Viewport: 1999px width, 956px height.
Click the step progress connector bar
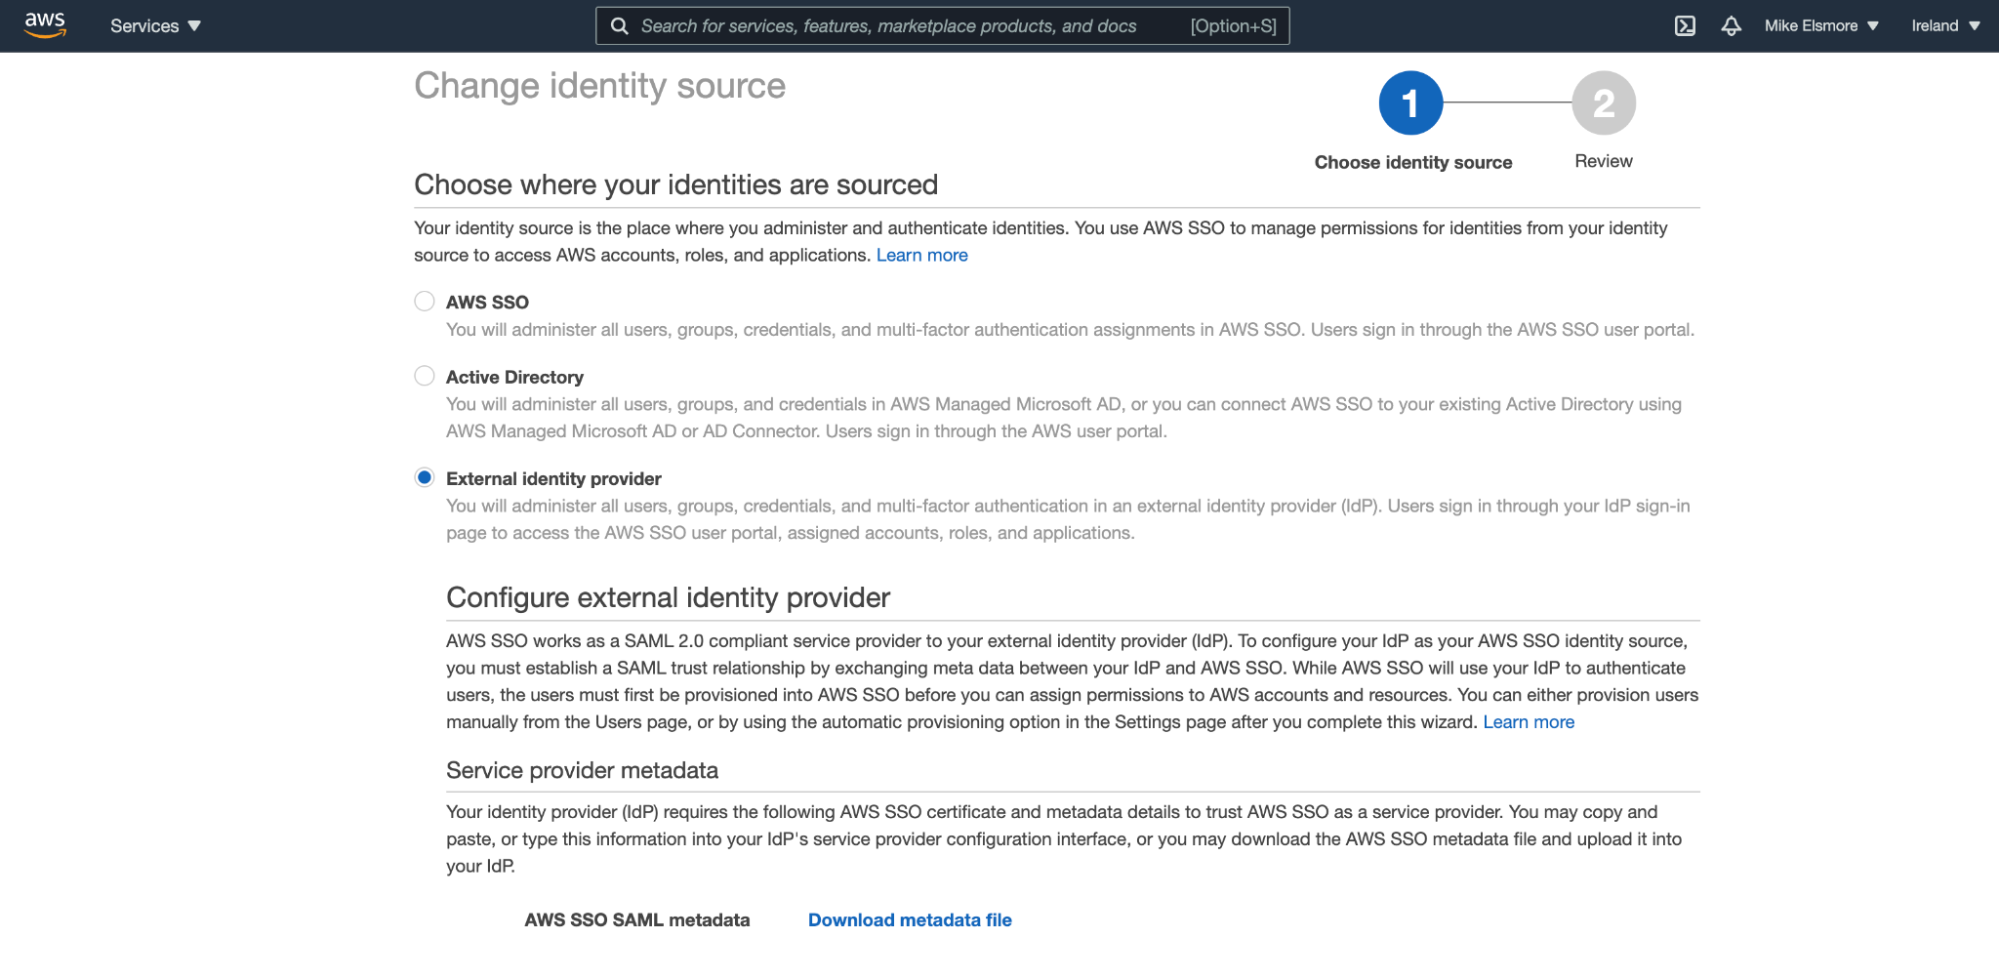(1507, 101)
